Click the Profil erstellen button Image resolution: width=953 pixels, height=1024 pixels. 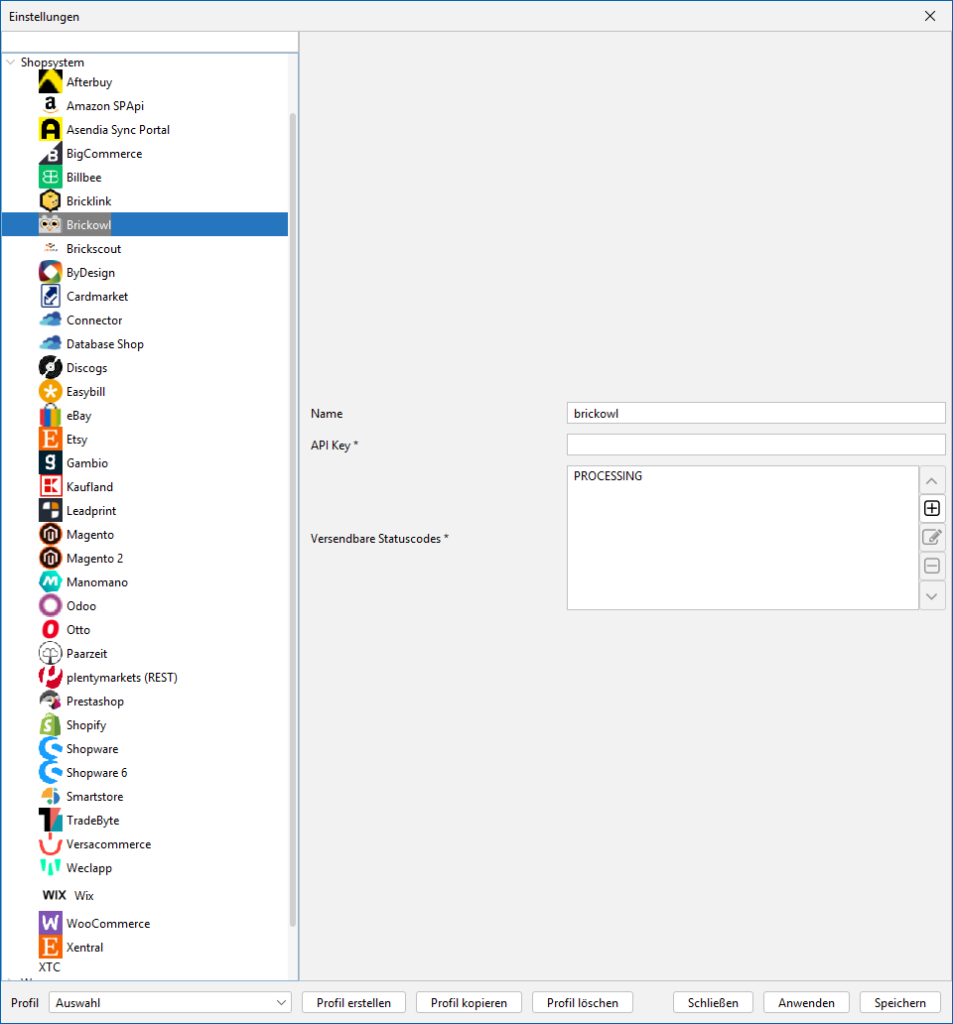(x=354, y=1002)
